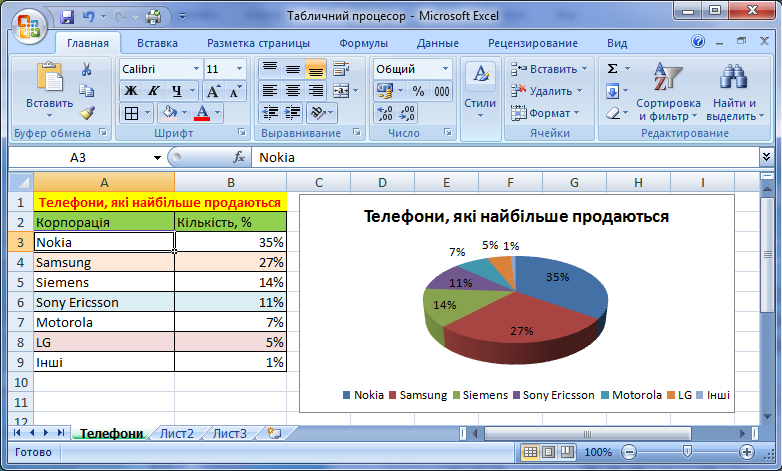Open the Office button menu
Viewport: 782px width, 471px height.
[x=29, y=27]
